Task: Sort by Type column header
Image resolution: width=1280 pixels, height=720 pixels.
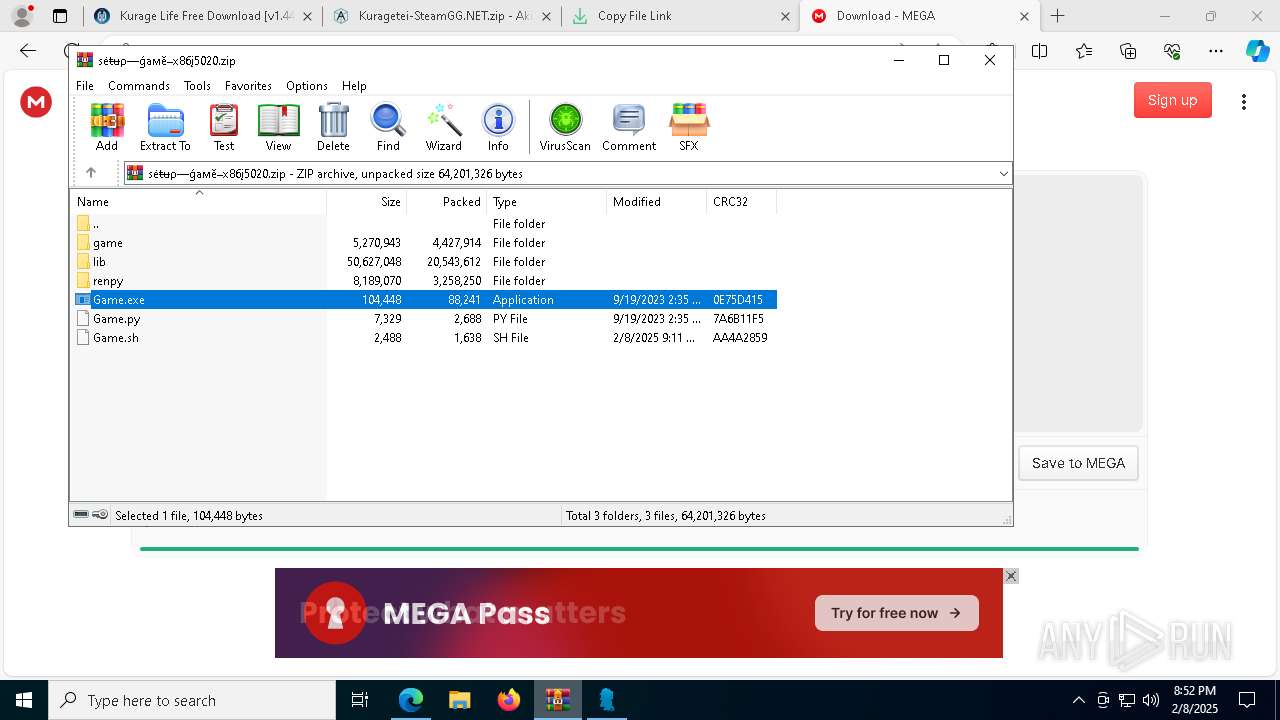Action: click(x=547, y=202)
